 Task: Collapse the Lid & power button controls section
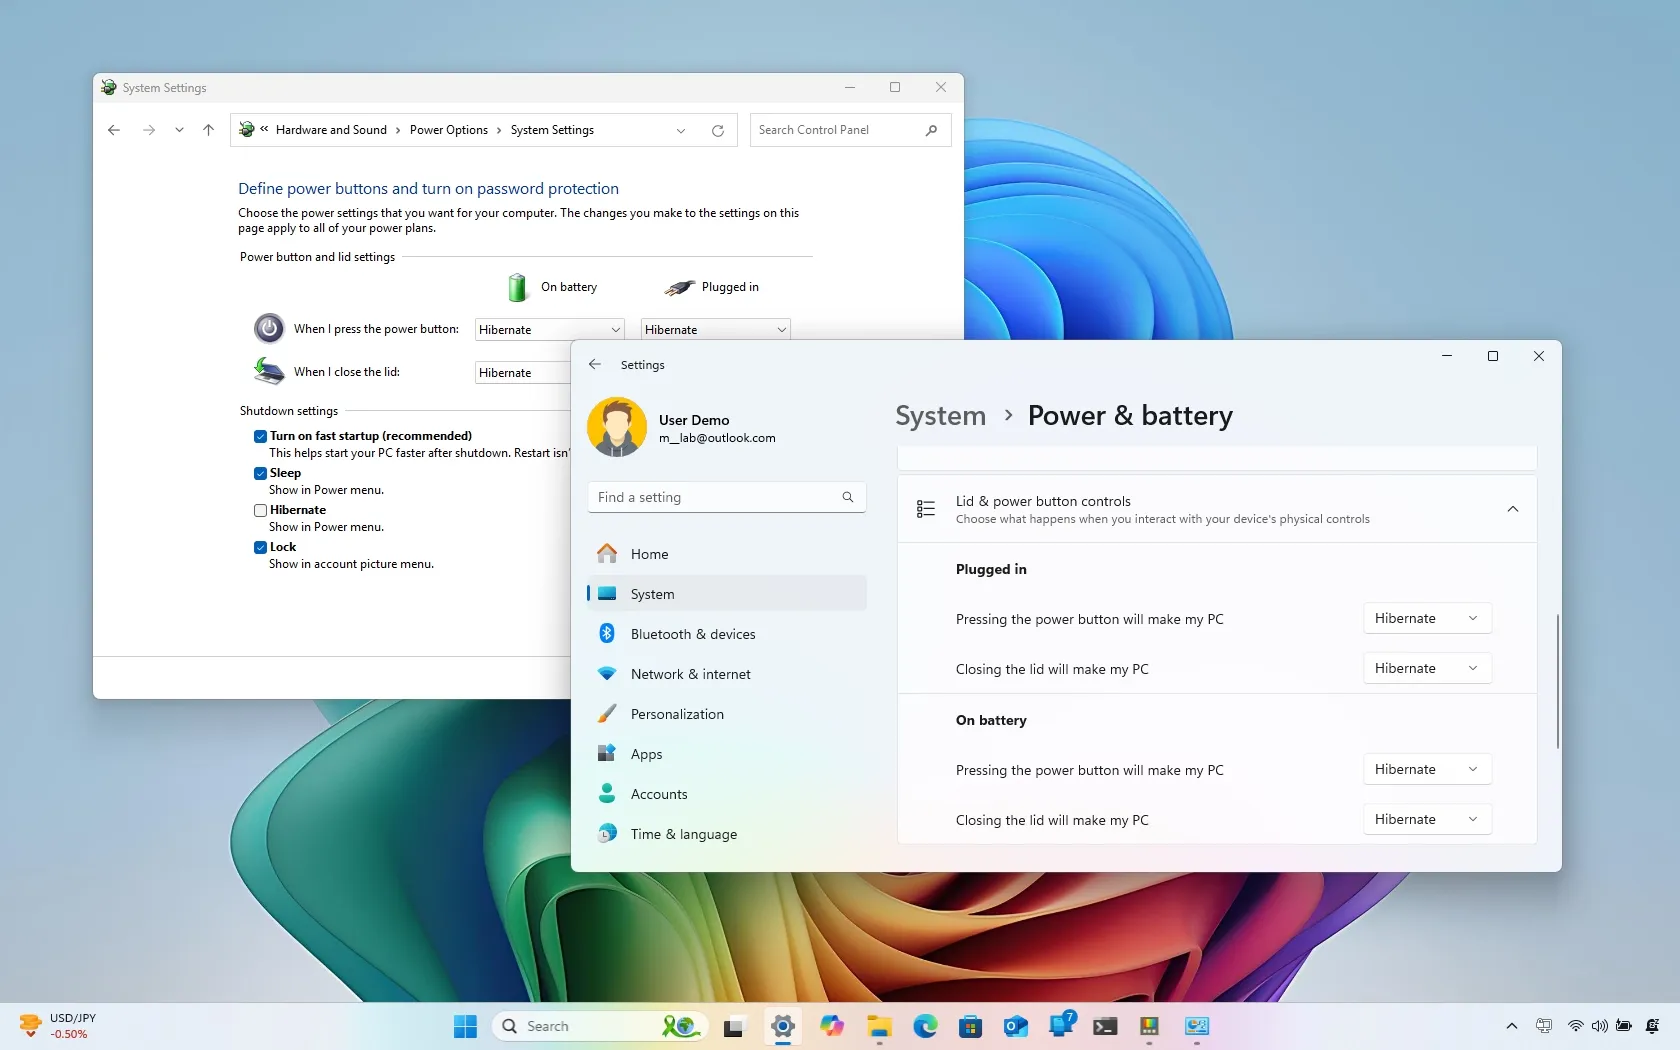(1512, 509)
